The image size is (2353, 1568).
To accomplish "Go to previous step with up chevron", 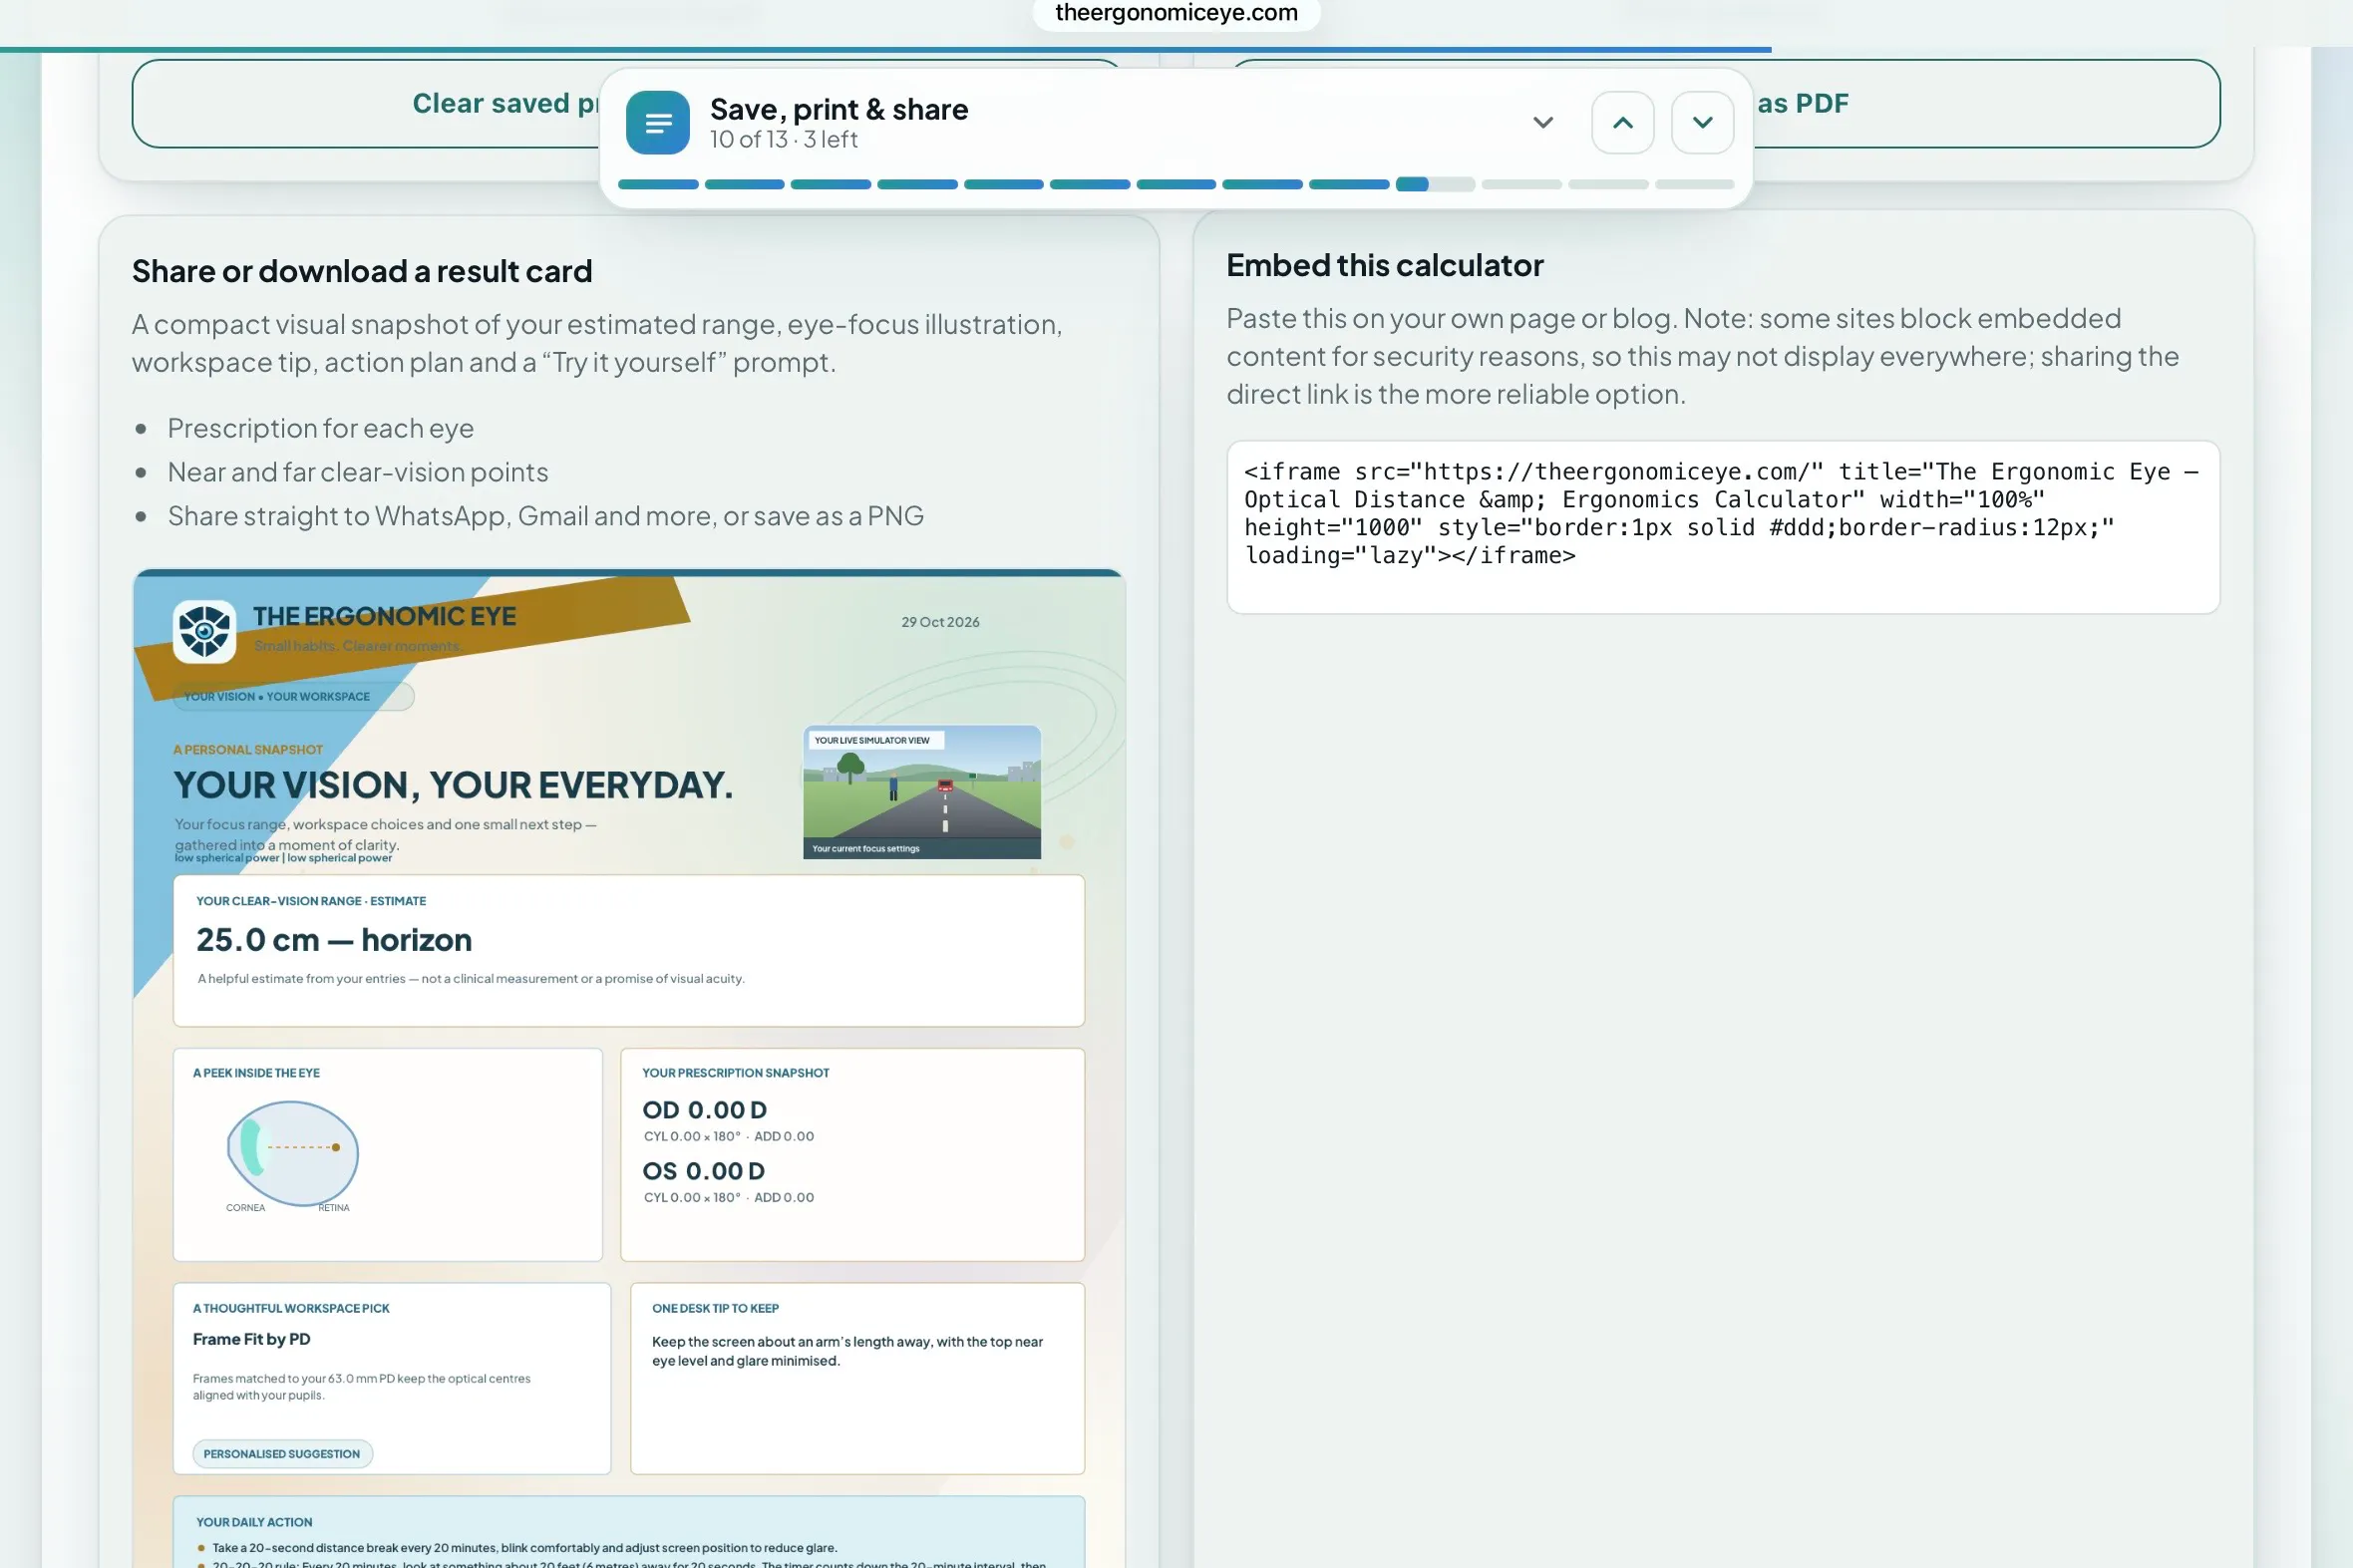I will (1622, 122).
